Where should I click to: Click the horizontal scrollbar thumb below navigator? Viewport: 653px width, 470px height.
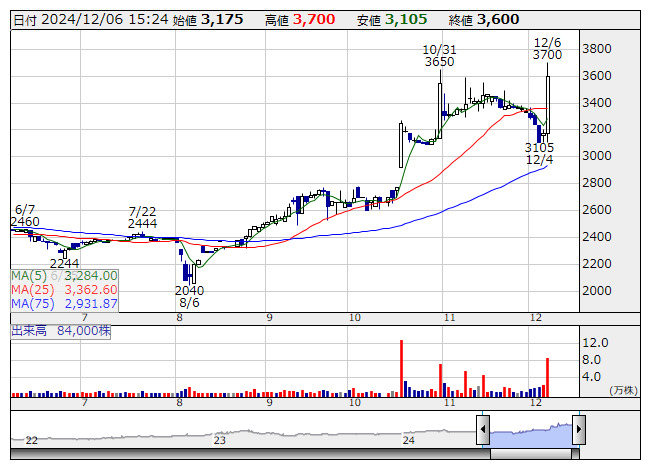point(531,454)
